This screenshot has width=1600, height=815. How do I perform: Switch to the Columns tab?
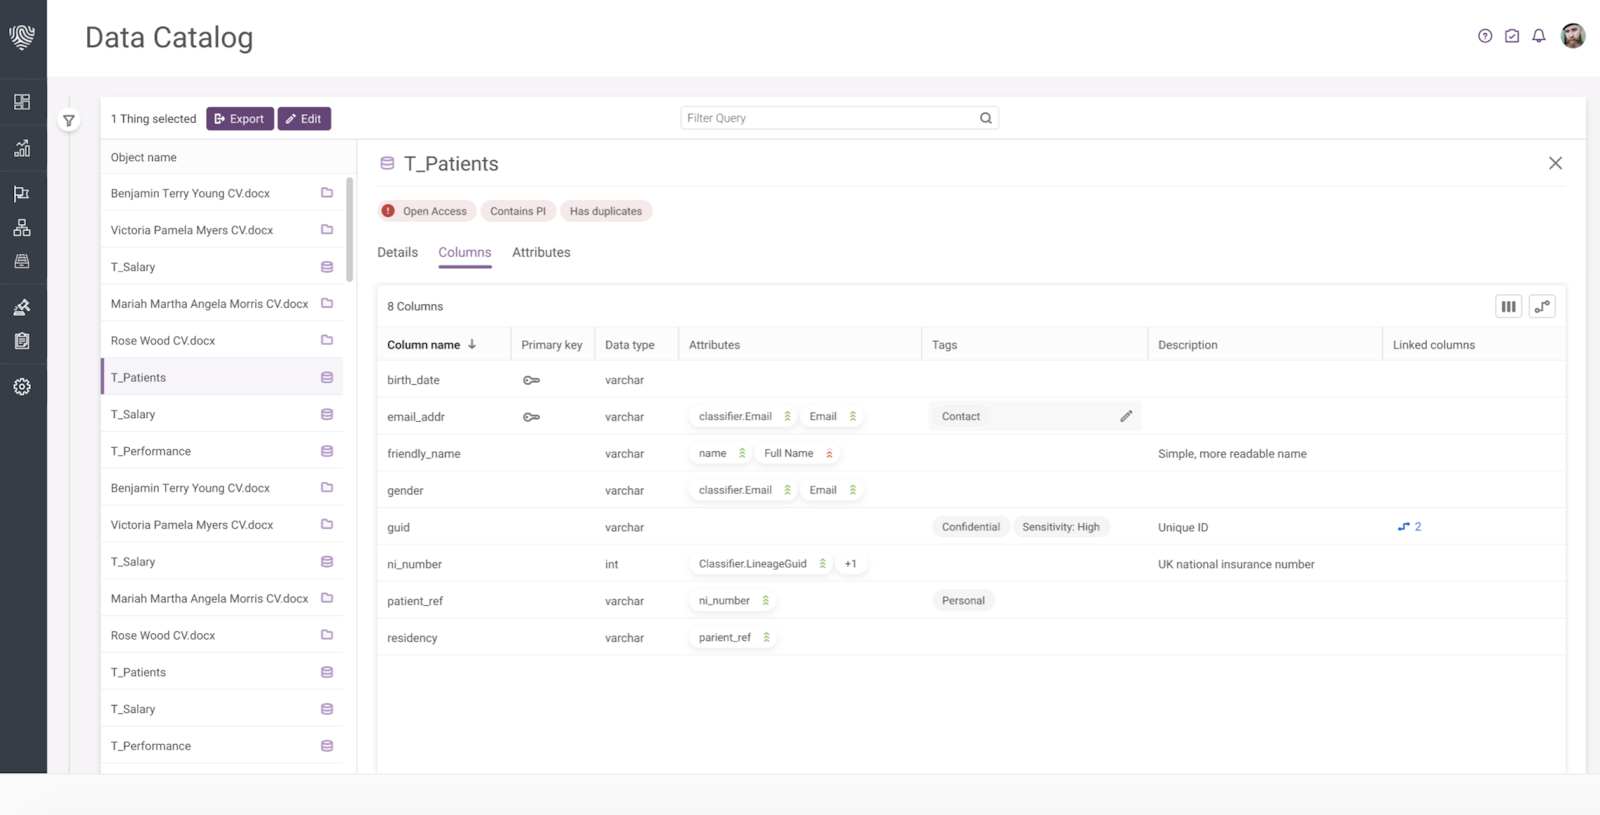465,252
